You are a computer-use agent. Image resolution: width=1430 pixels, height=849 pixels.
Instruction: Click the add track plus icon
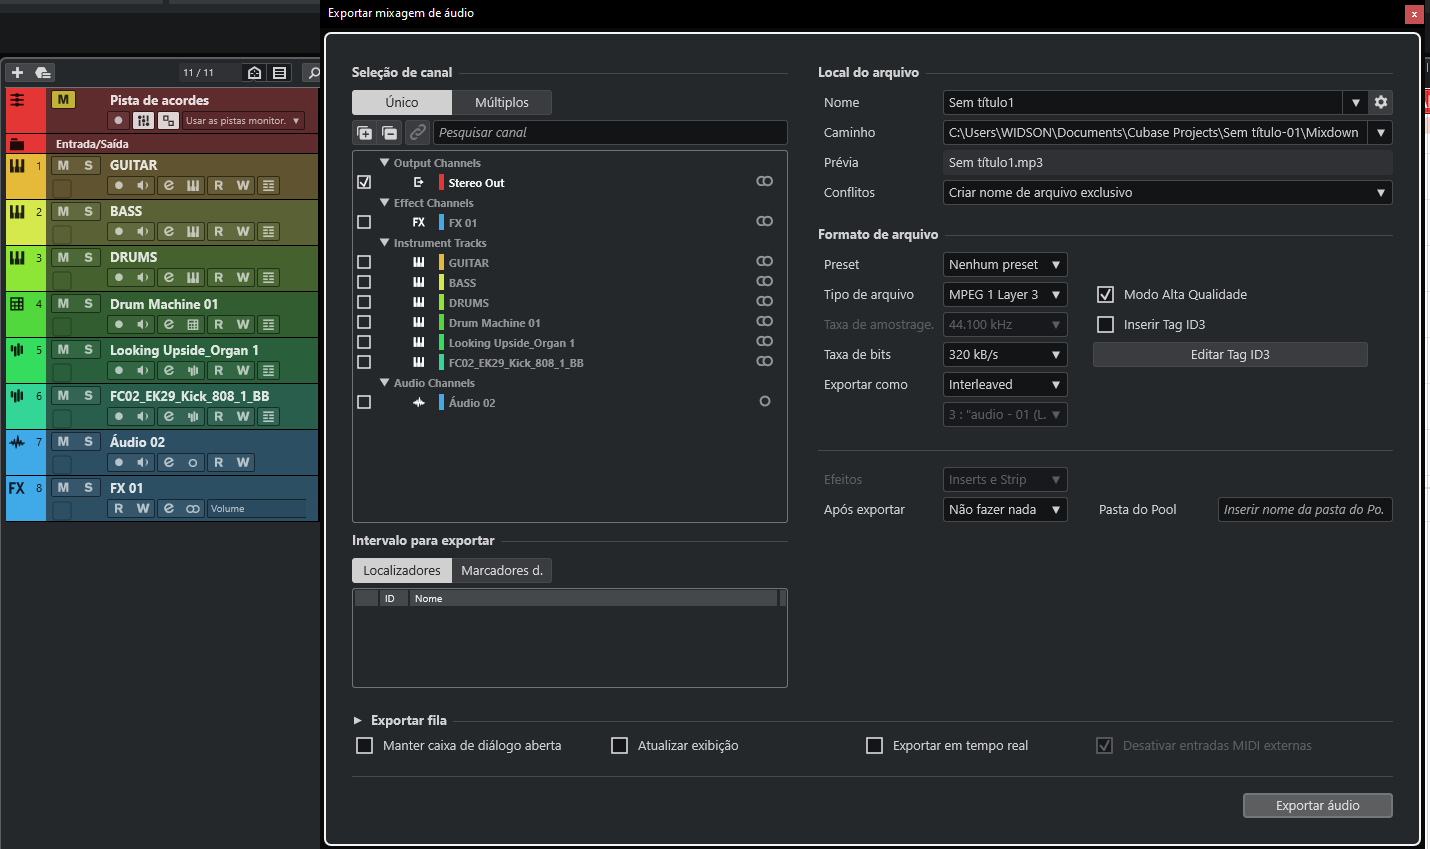pos(17,72)
